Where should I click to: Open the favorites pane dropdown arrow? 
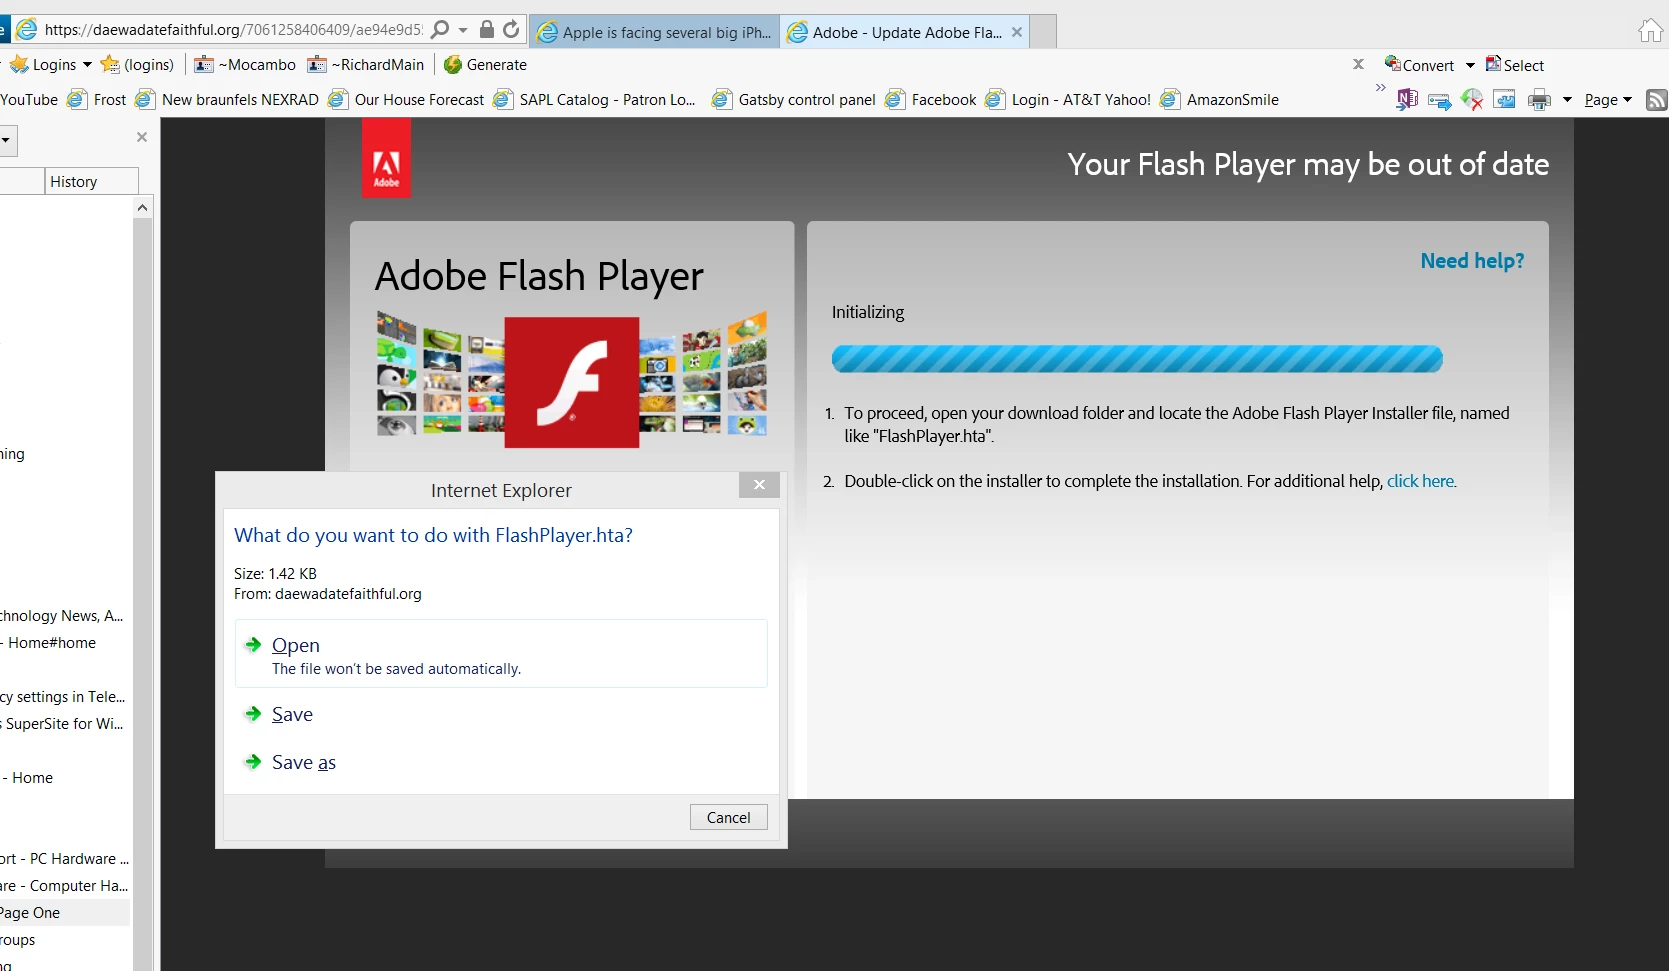click(6, 140)
